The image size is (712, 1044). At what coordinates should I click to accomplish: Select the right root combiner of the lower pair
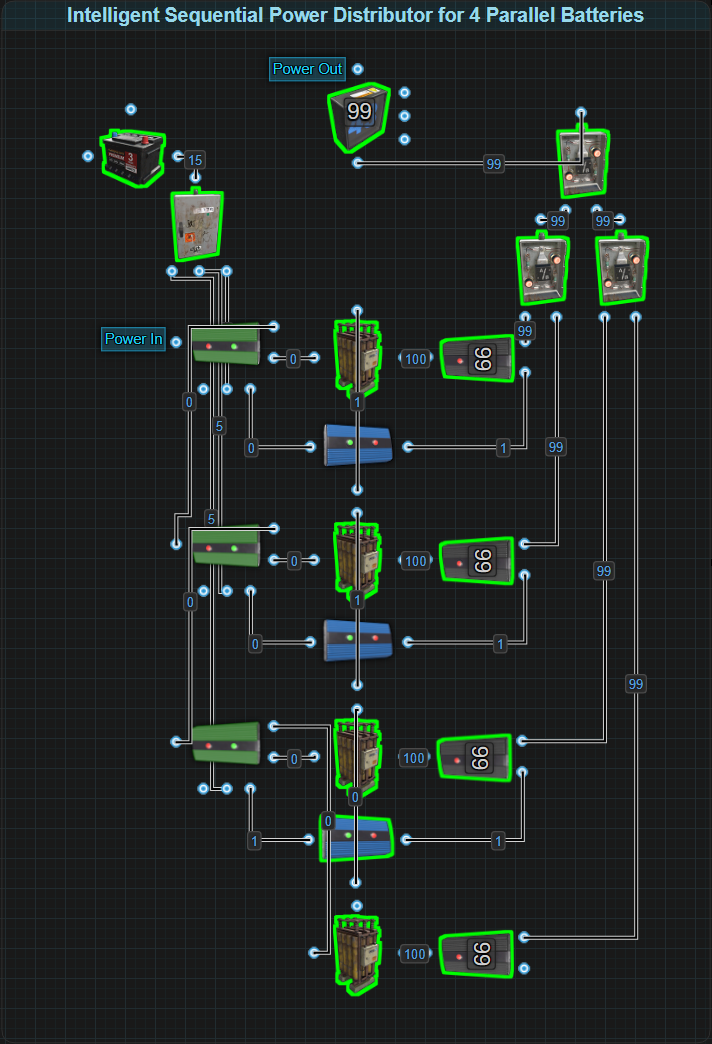tap(622, 268)
